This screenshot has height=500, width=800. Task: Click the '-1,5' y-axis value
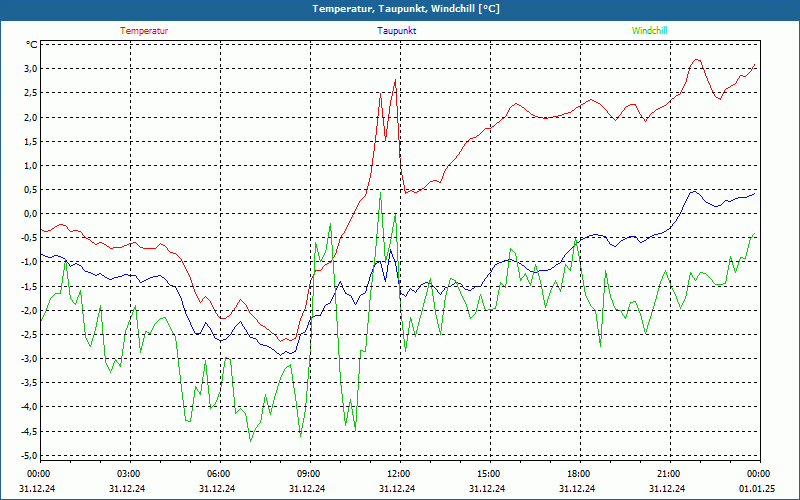(29, 286)
